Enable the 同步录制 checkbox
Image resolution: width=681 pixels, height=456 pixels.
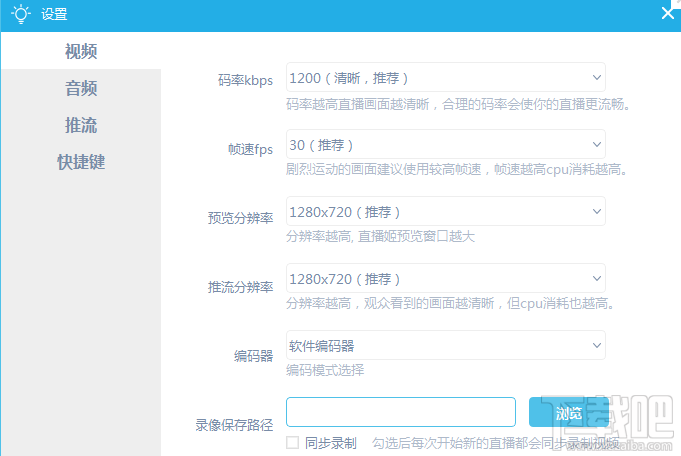tap(293, 443)
